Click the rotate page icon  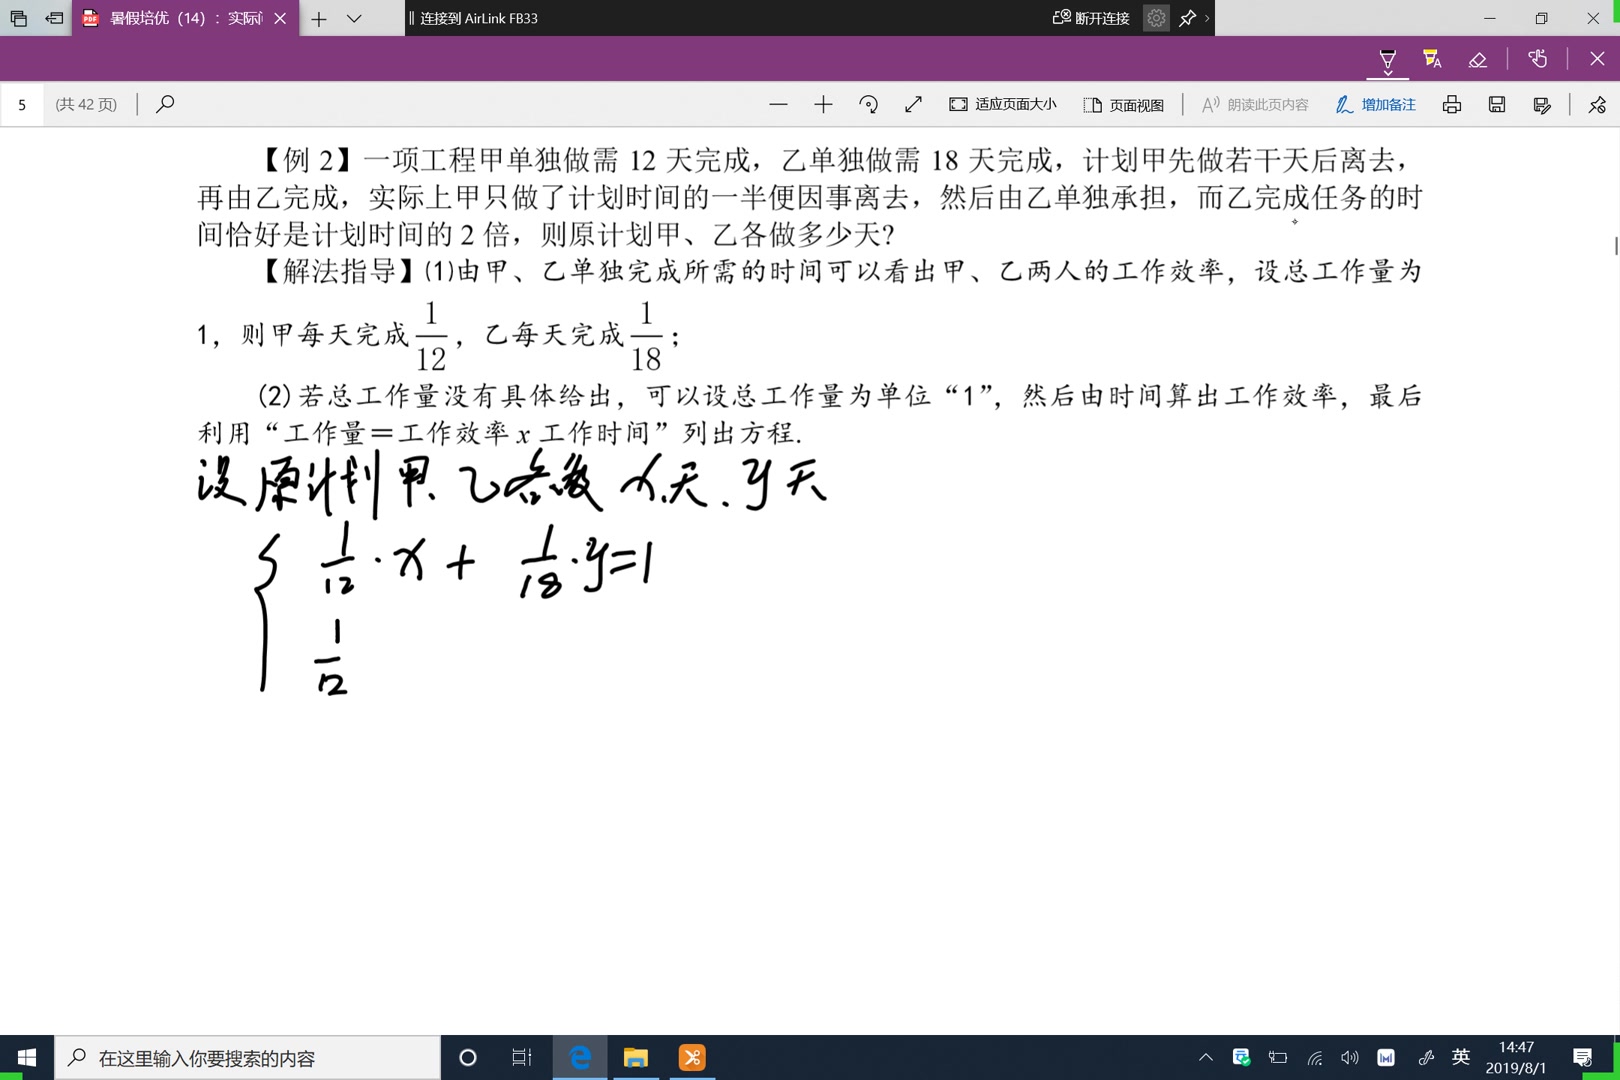[x=868, y=104]
